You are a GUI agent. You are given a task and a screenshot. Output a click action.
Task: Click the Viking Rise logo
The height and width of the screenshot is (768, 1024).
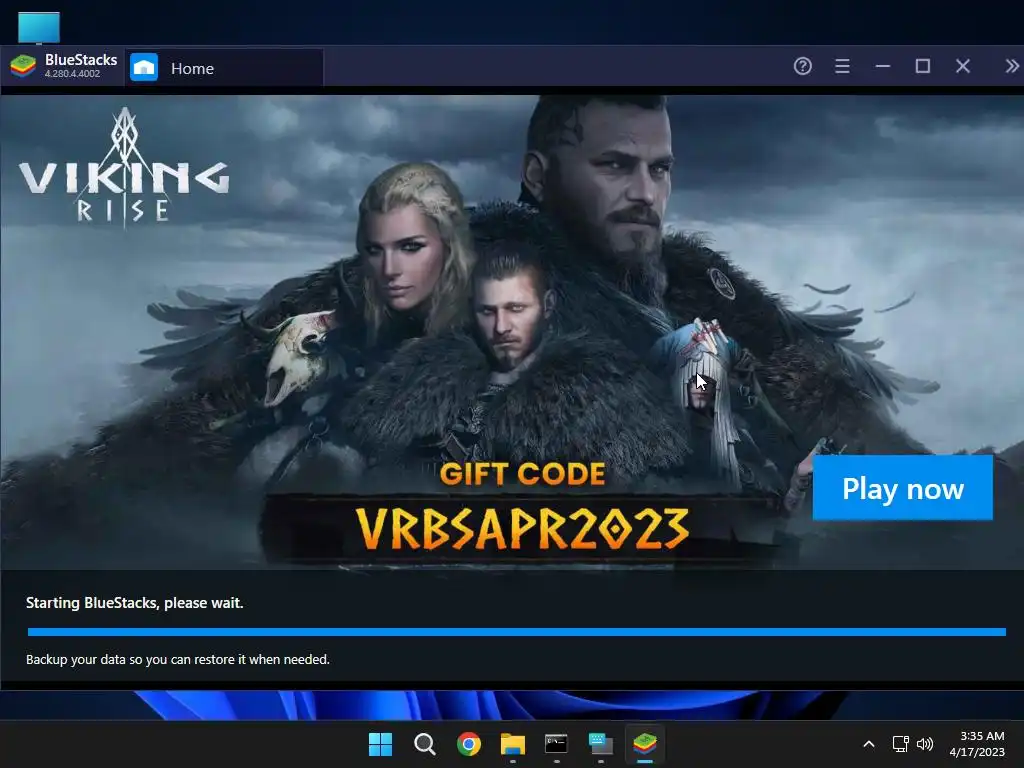pos(124,168)
